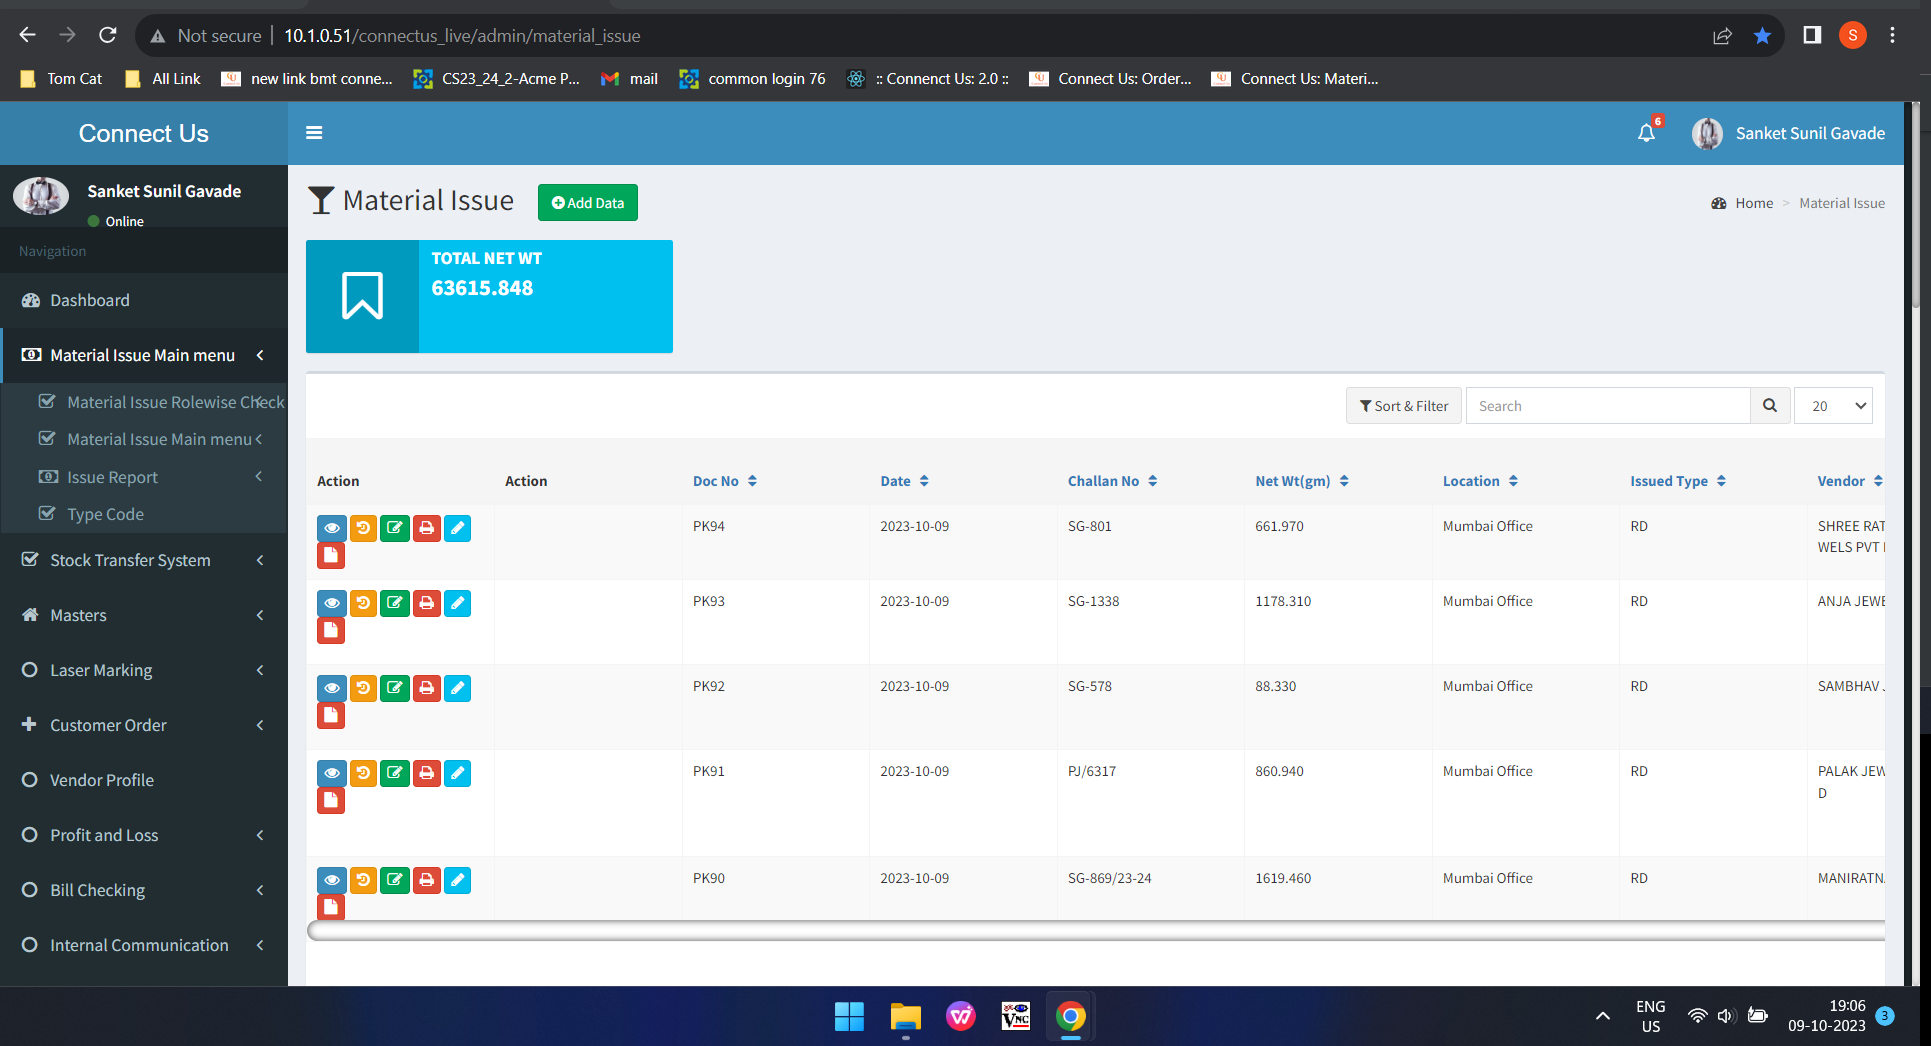Print the PK92 material issue

pos(427,688)
